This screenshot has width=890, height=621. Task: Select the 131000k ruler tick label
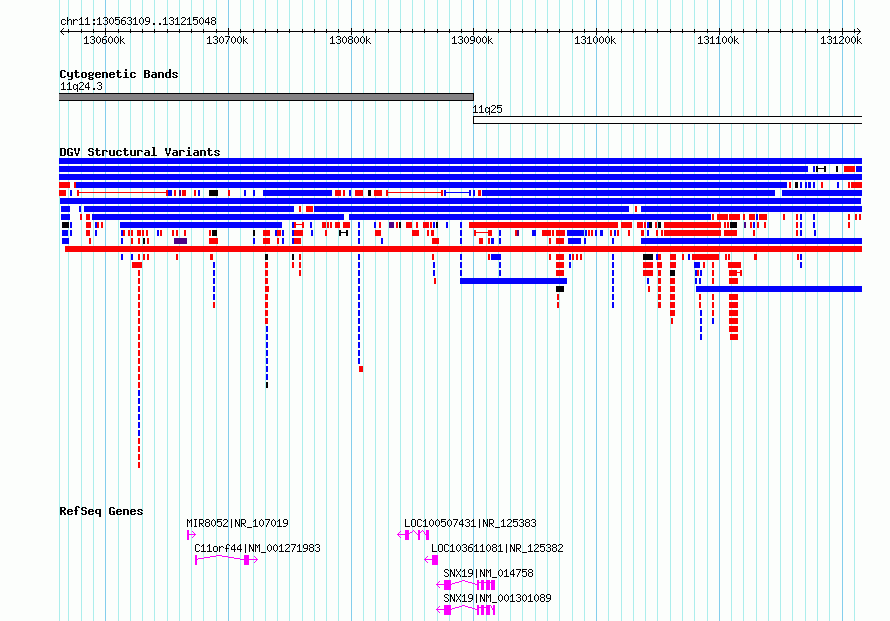coord(595,40)
